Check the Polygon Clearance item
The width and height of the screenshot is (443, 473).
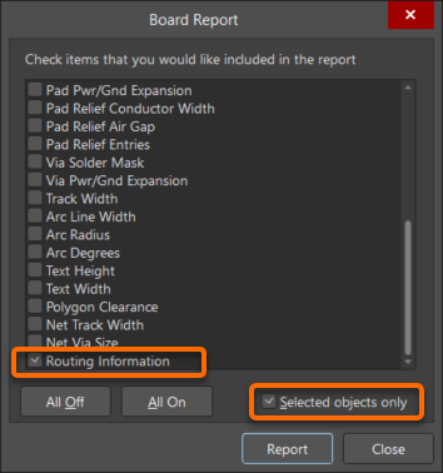coord(35,306)
